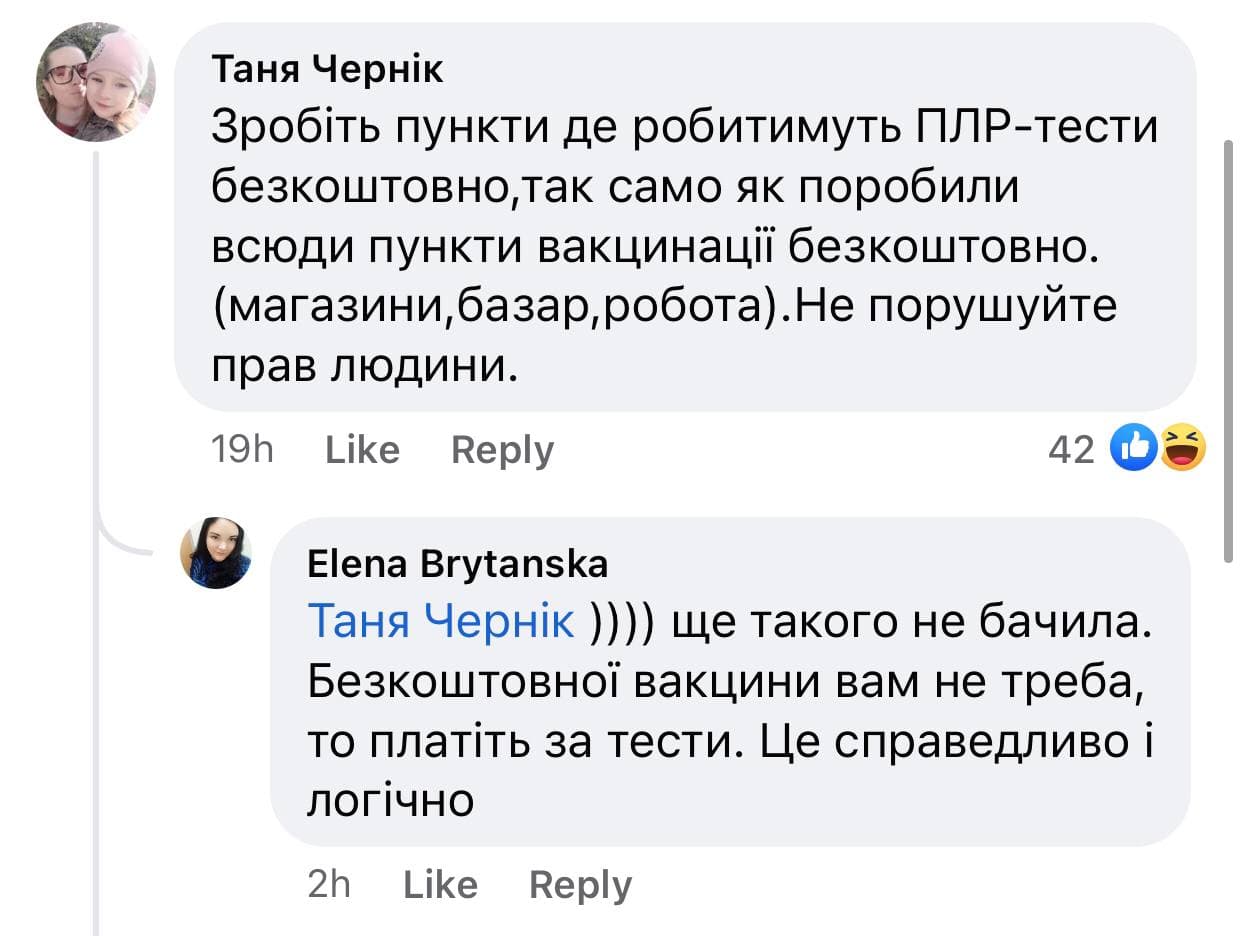This screenshot has width=1242, height=936.
Task: Open the Таня Чернік author name link
Action: coord(328,69)
